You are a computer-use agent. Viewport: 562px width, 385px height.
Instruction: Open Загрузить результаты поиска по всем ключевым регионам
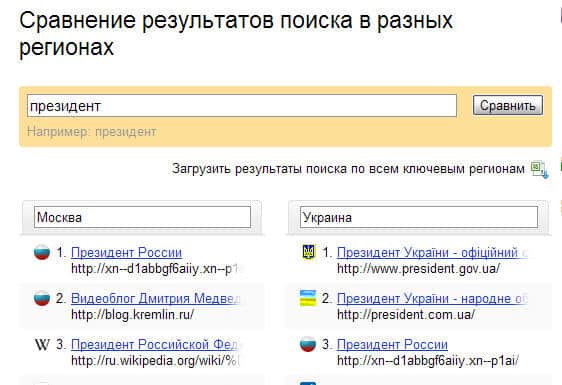pyautogui.click(x=348, y=168)
